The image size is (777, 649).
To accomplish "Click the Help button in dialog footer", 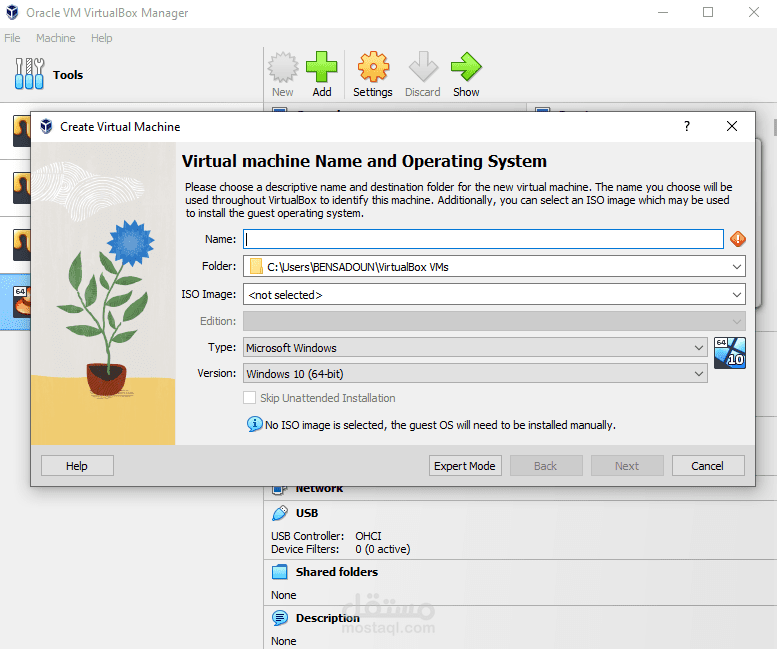I will pyautogui.click(x=77, y=466).
